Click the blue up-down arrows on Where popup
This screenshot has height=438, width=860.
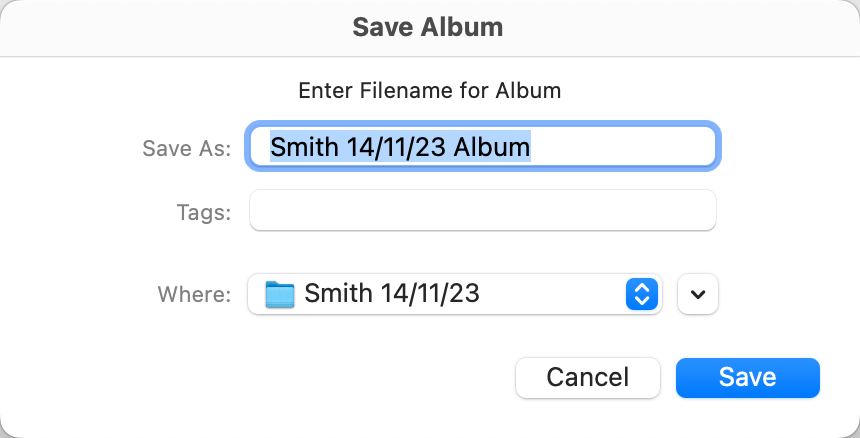[641, 294]
